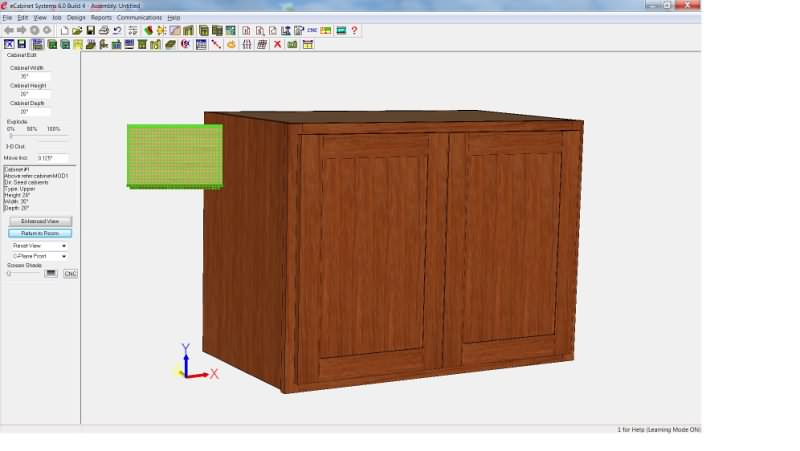Image resolution: width=800 pixels, height=451 pixels.
Task: Click the CNC icon in the top toolbar
Action: pos(312,31)
